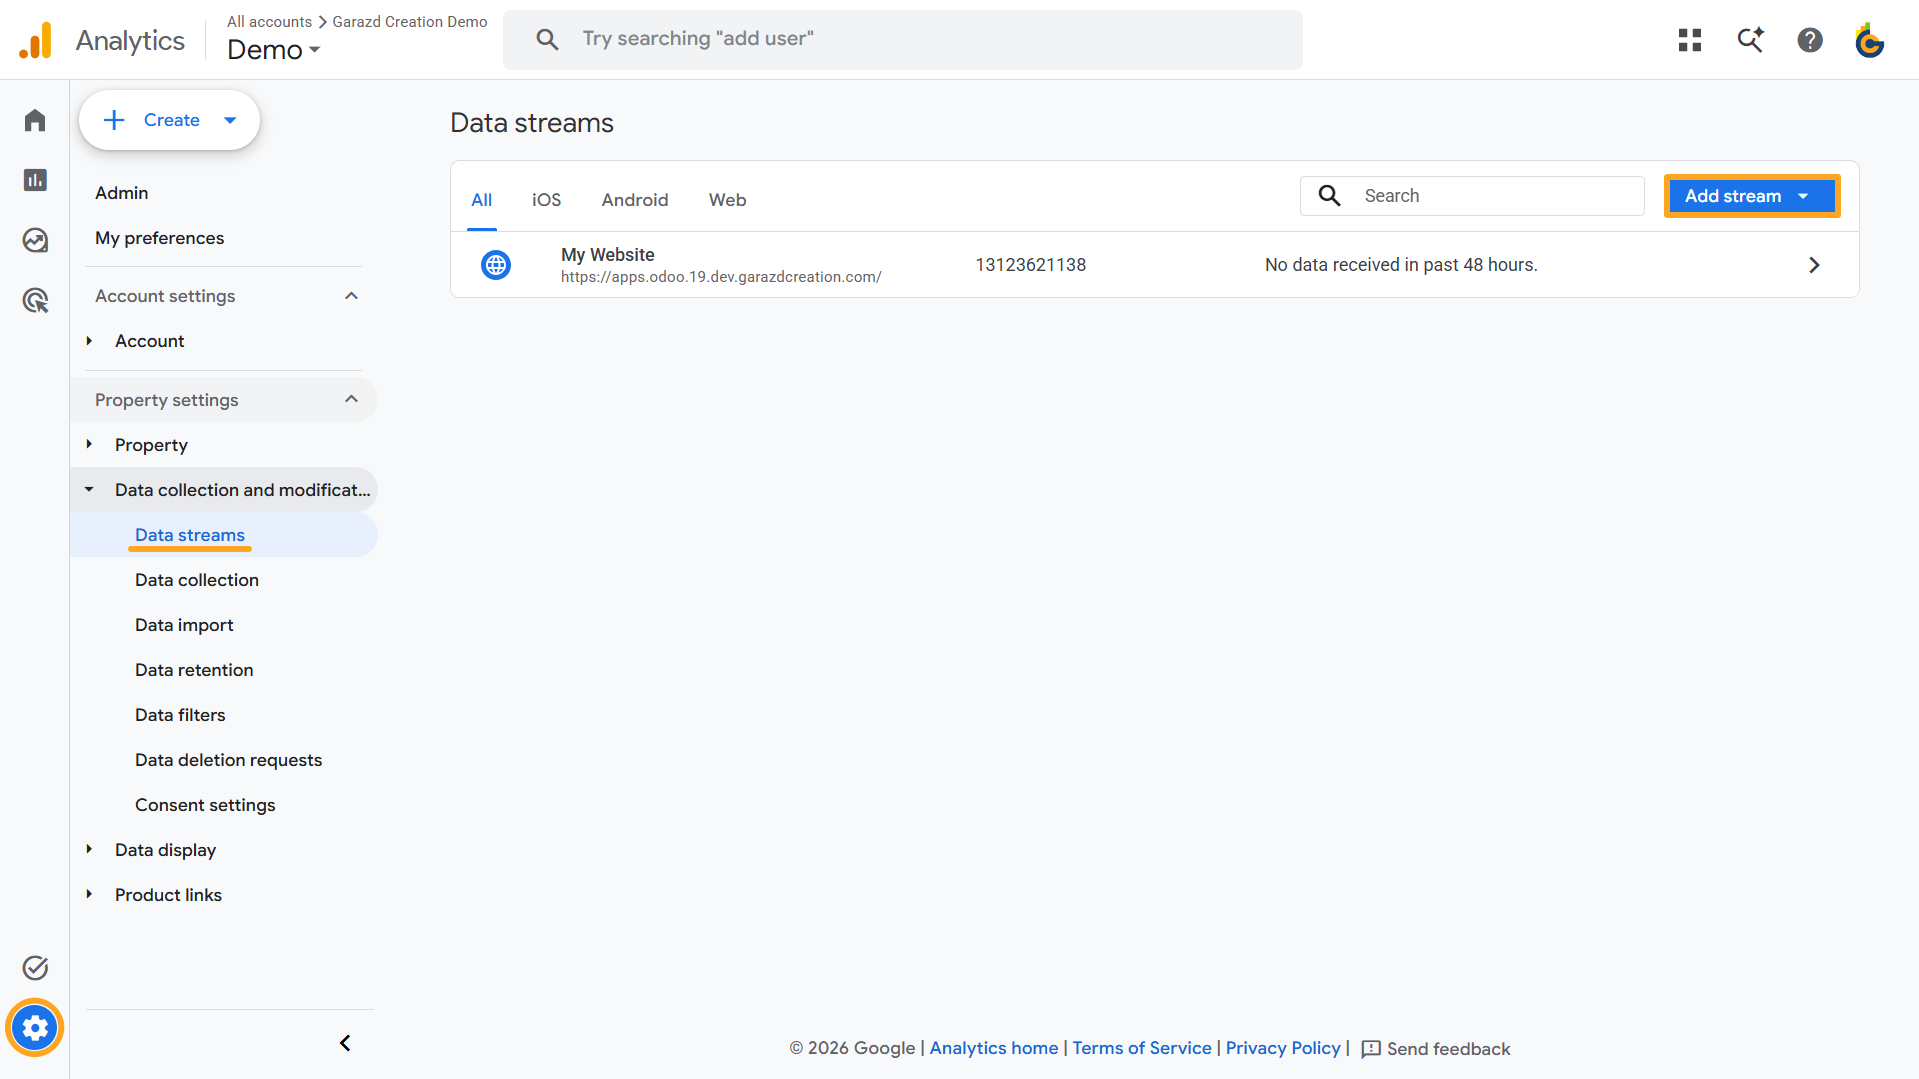This screenshot has height=1079, width=1919.
Task: Click the Insights sparkle search icon
Action: 1750,40
